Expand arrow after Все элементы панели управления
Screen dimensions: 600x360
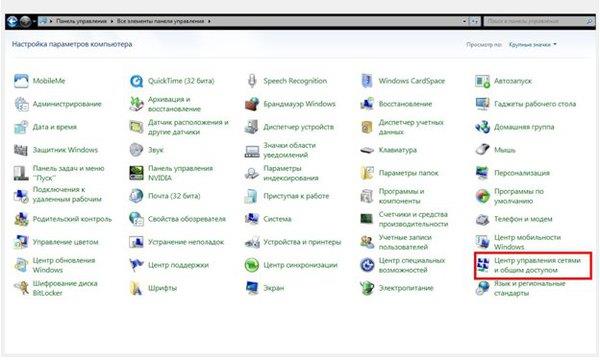tap(209, 21)
